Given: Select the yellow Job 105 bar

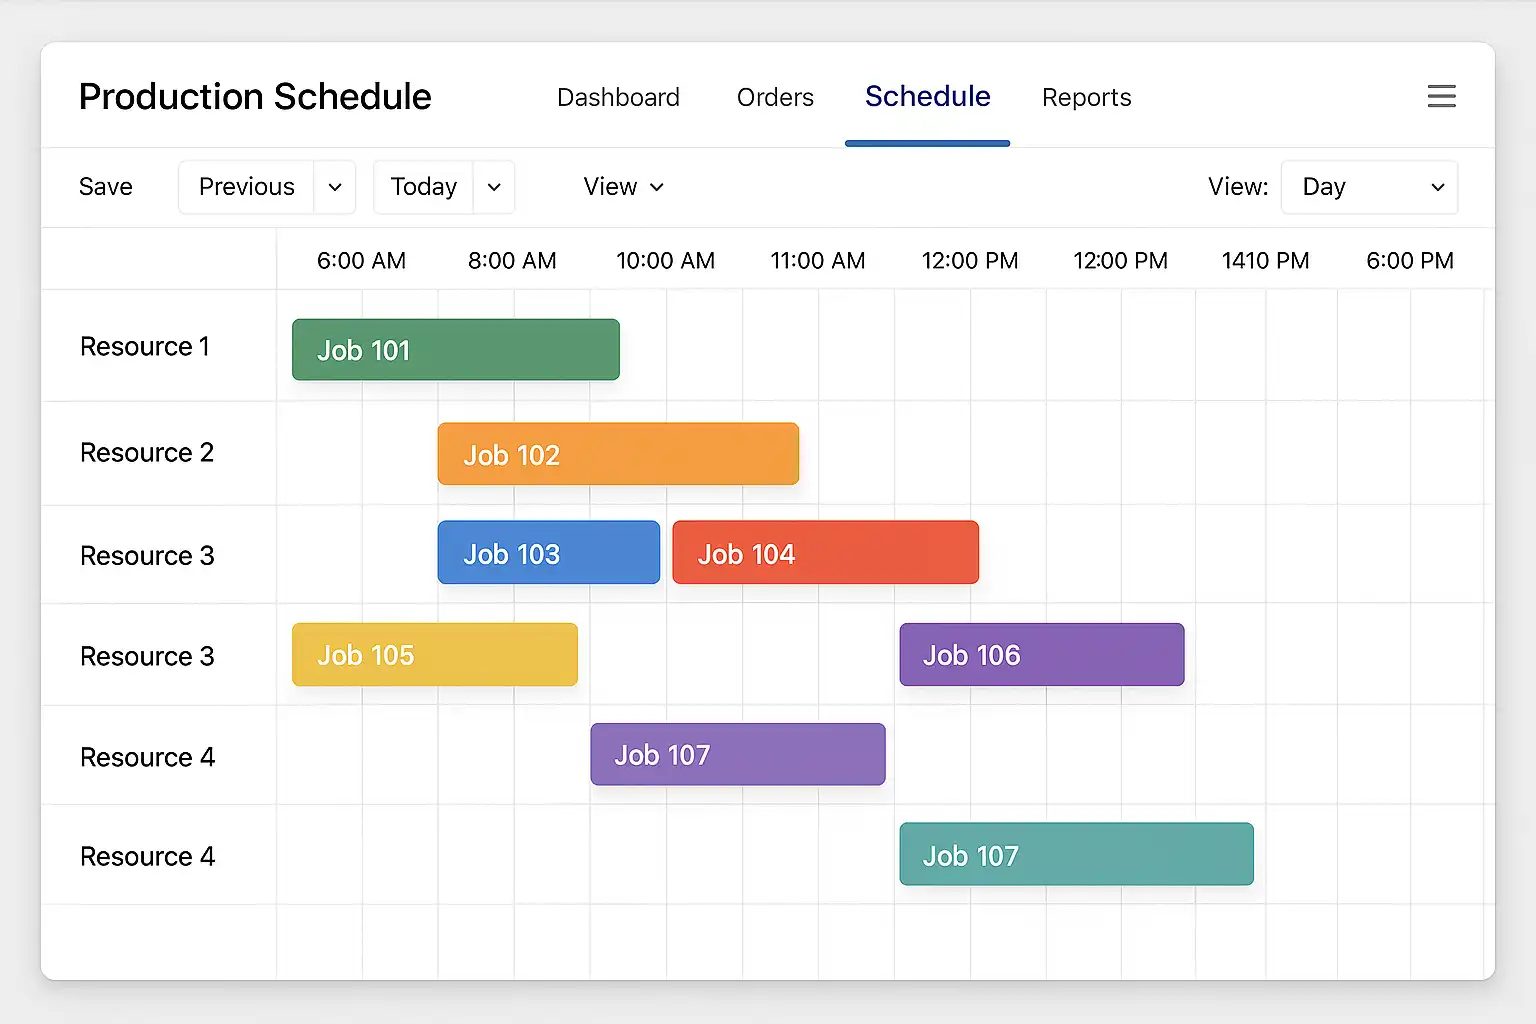Looking at the screenshot, I should [434, 655].
